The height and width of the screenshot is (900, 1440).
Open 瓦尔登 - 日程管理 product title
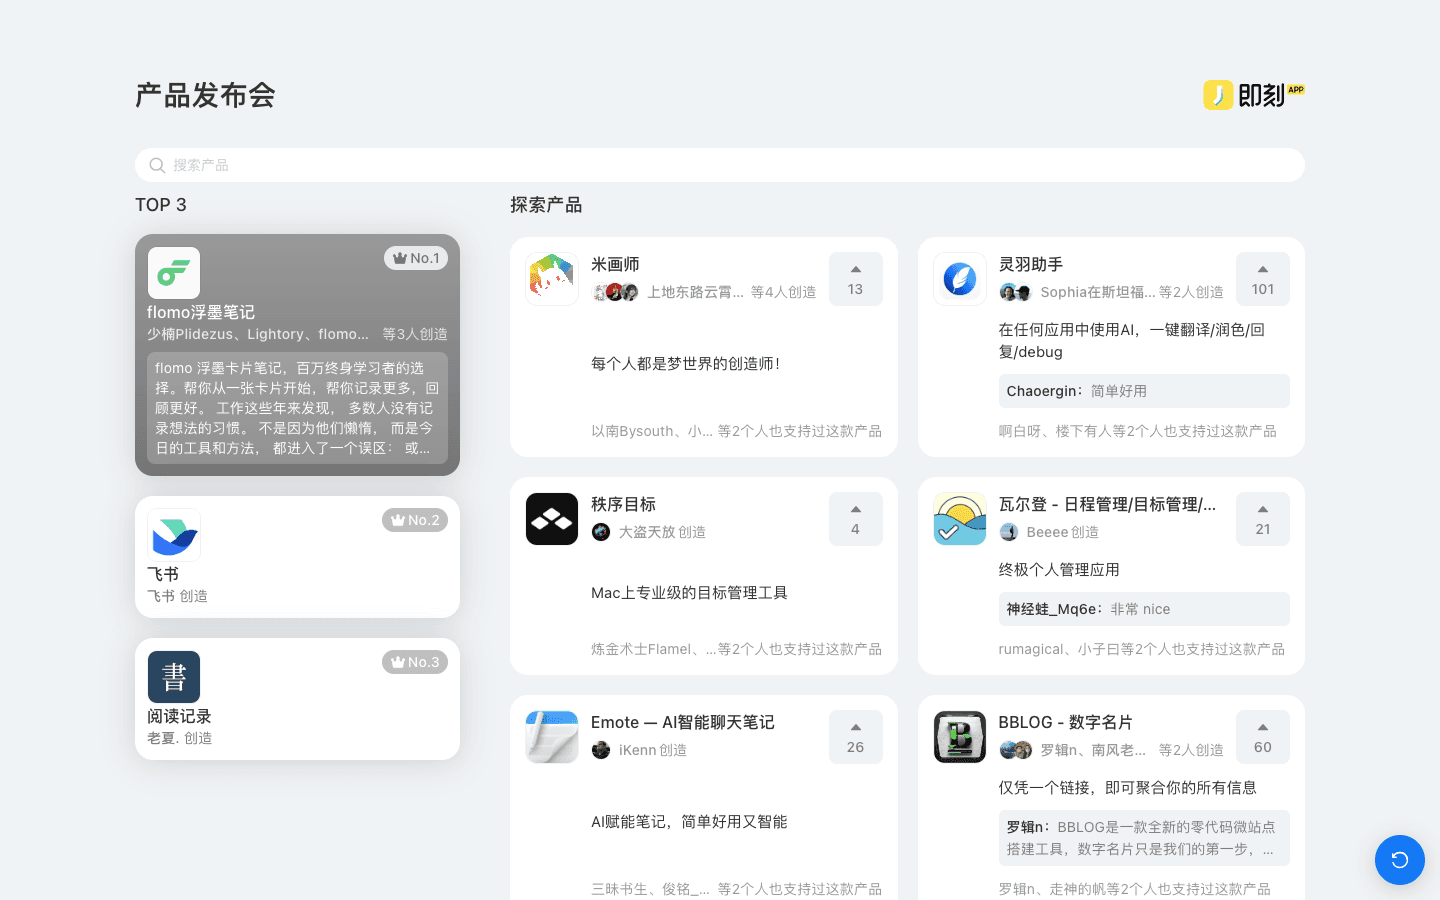(1107, 504)
